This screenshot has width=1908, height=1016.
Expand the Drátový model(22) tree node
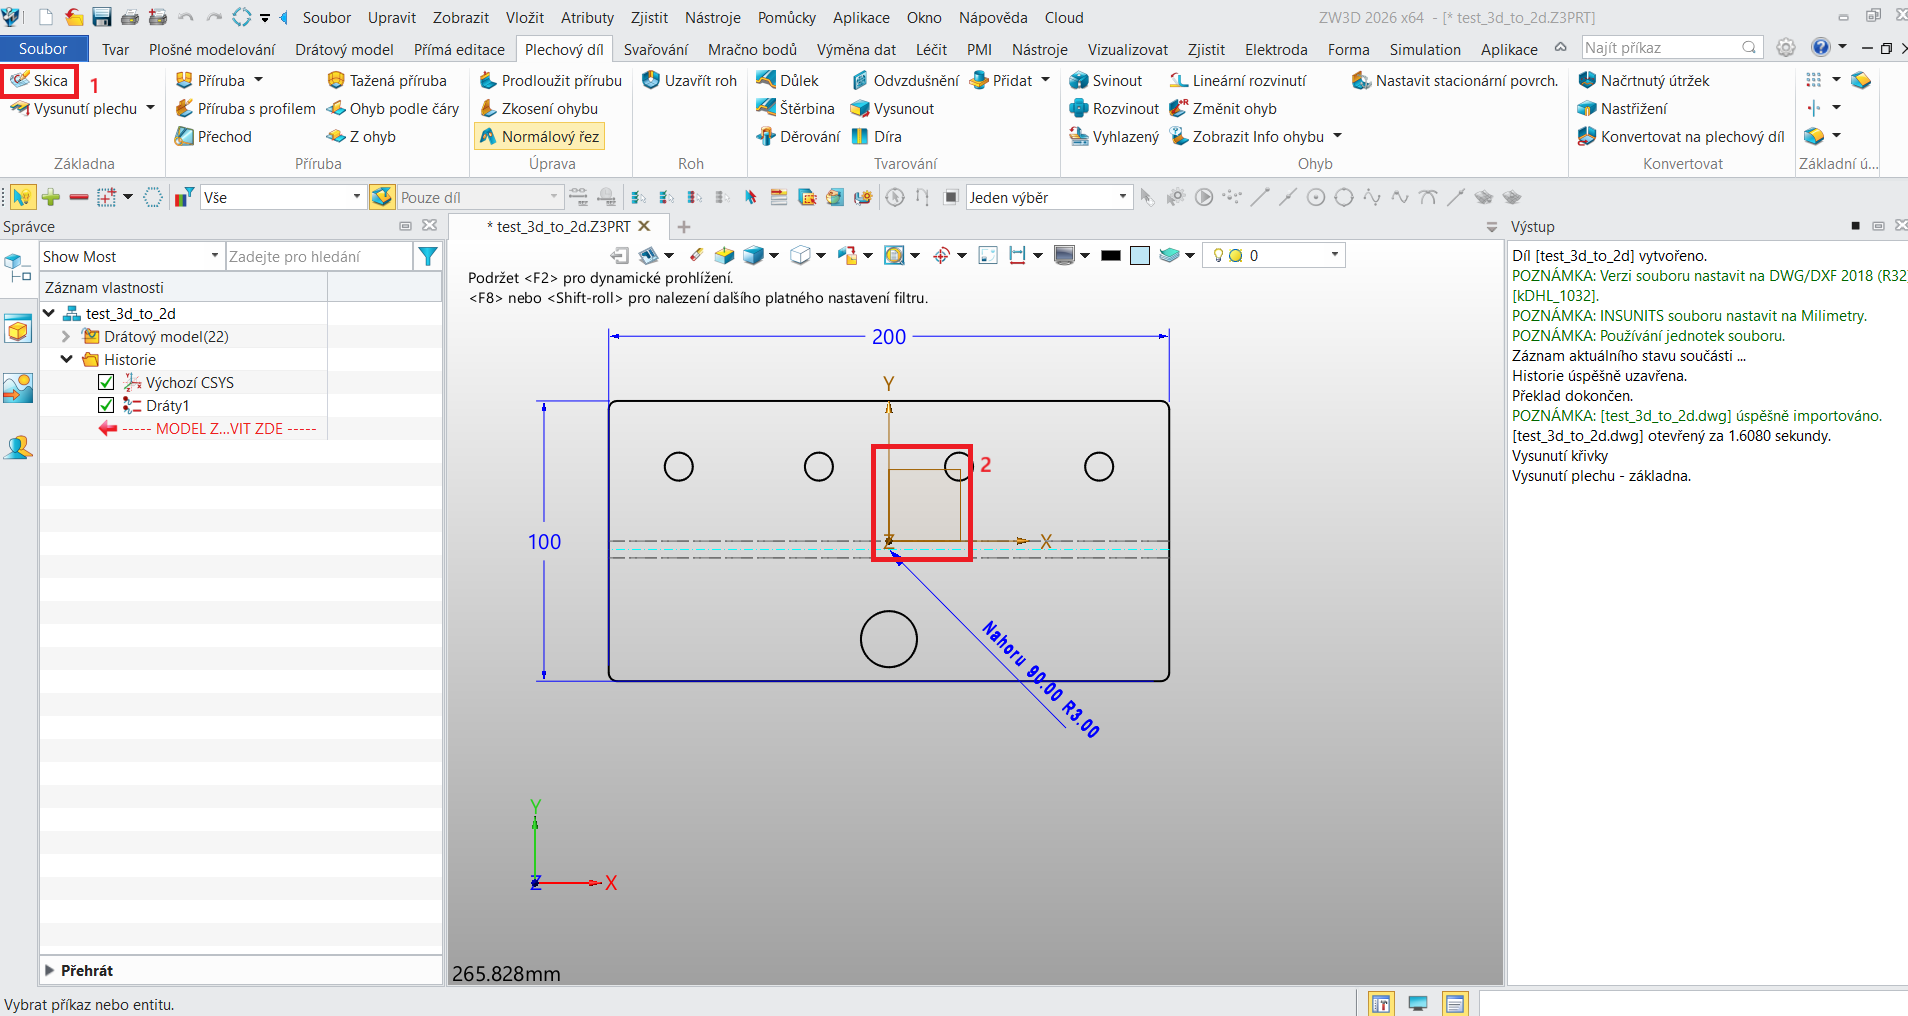pos(66,336)
